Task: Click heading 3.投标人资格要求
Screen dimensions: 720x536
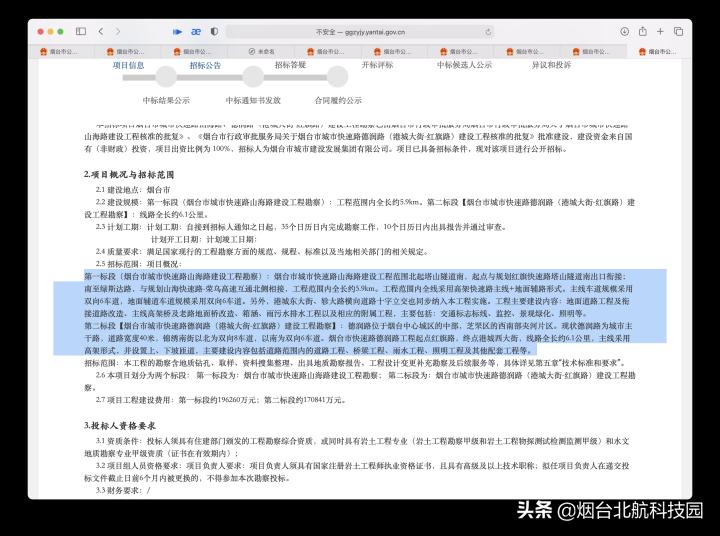Action: (120, 425)
